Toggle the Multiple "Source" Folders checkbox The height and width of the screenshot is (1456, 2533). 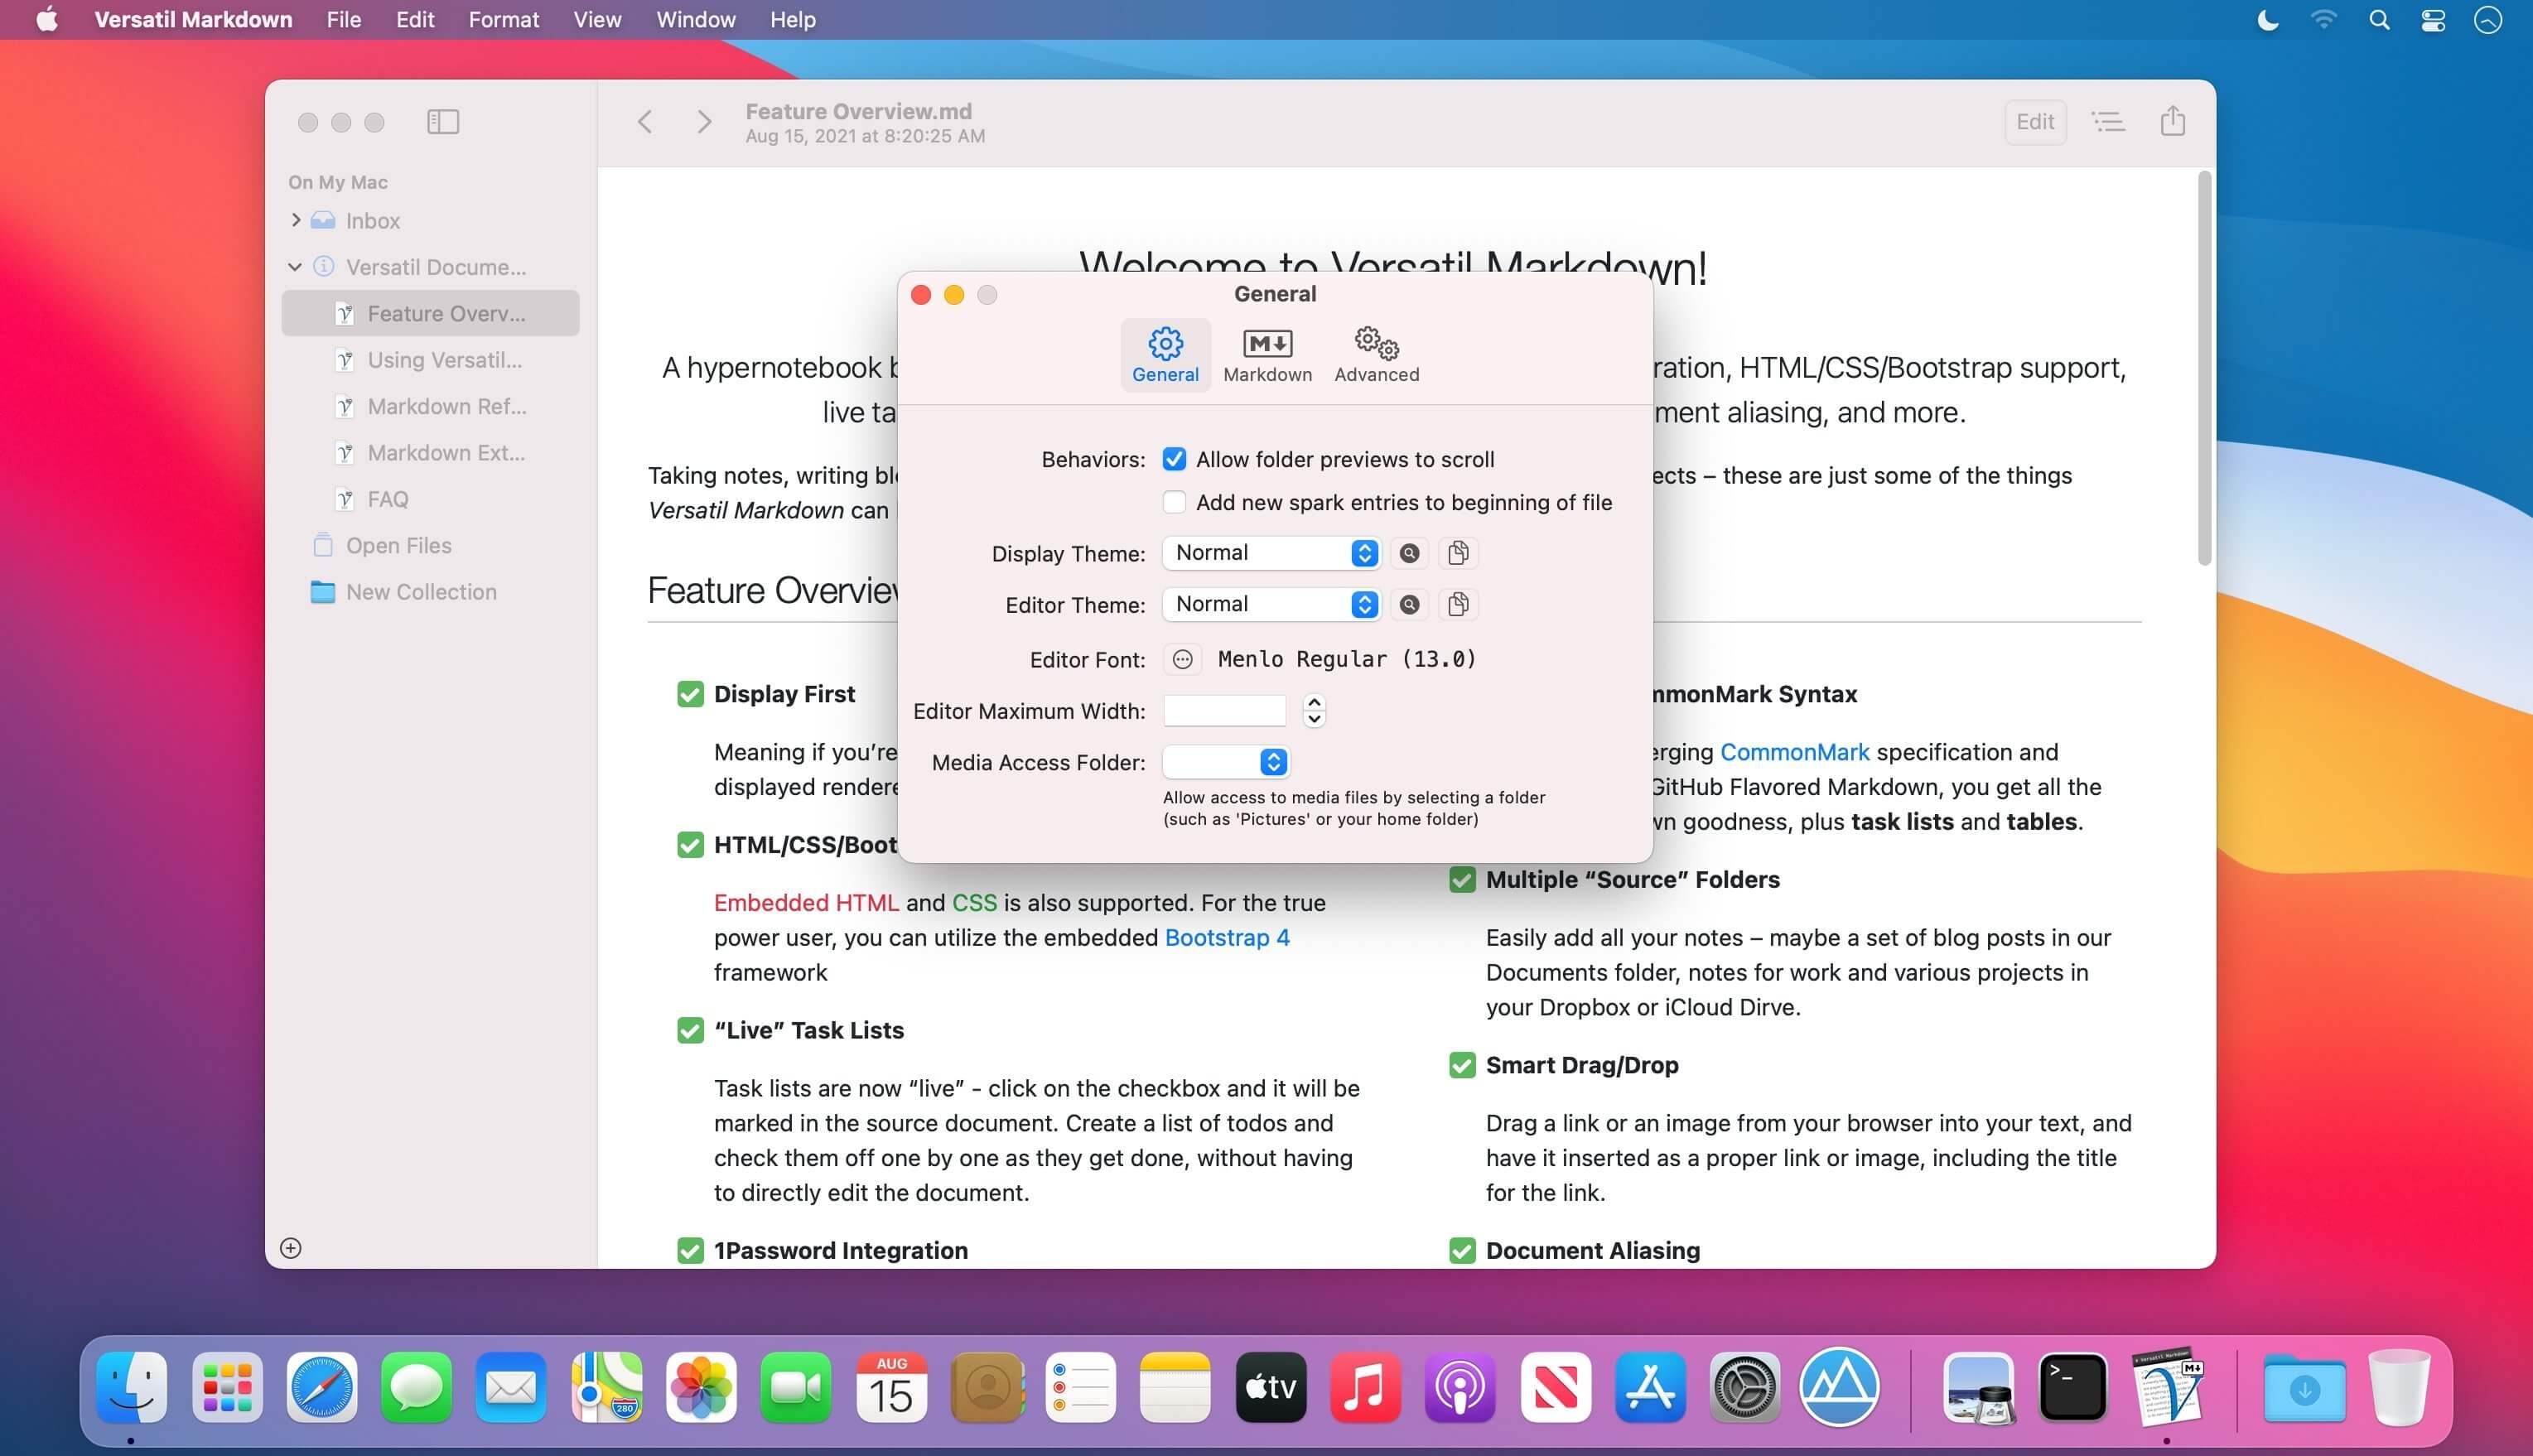1462,880
